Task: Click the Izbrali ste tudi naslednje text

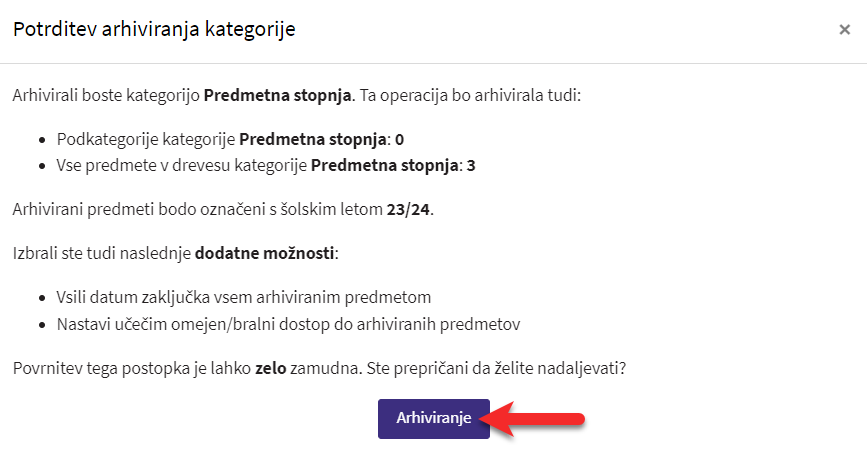Action: pyautogui.click(x=102, y=253)
